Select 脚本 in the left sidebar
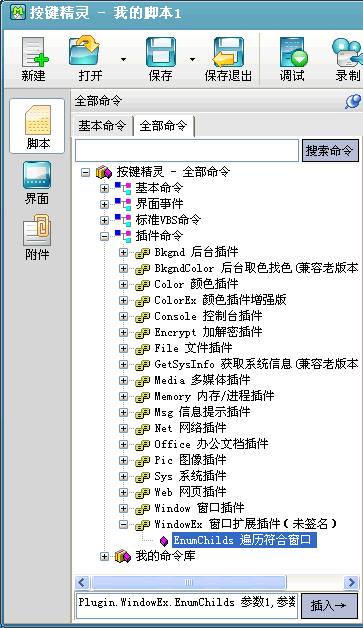Image resolution: width=363 pixels, height=628 pixels. tap(37, 126)
